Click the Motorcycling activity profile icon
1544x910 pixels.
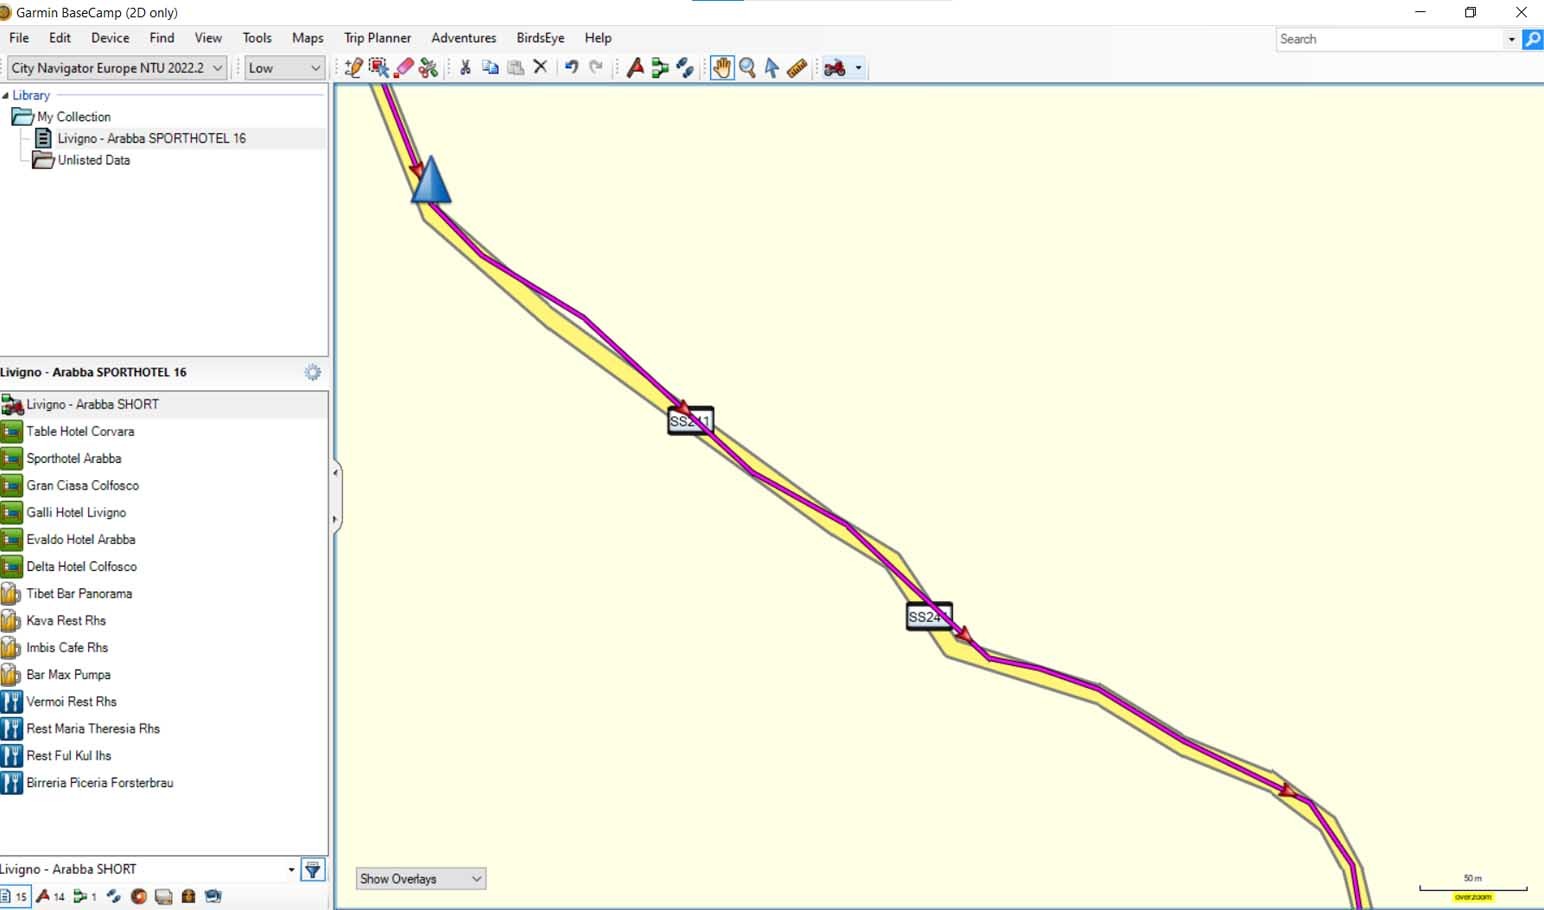(x=835, y=68)
